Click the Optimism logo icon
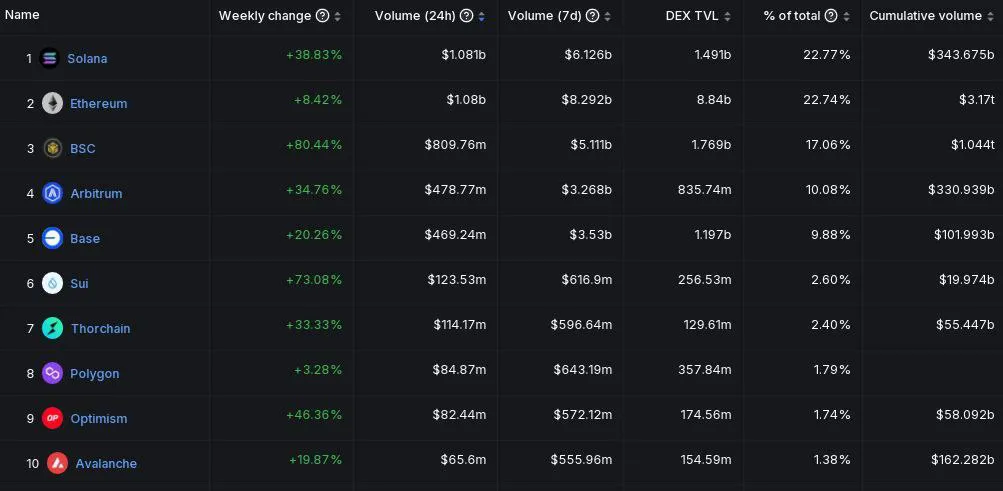This screenshot has height=491, width=1003. [53, 419]
